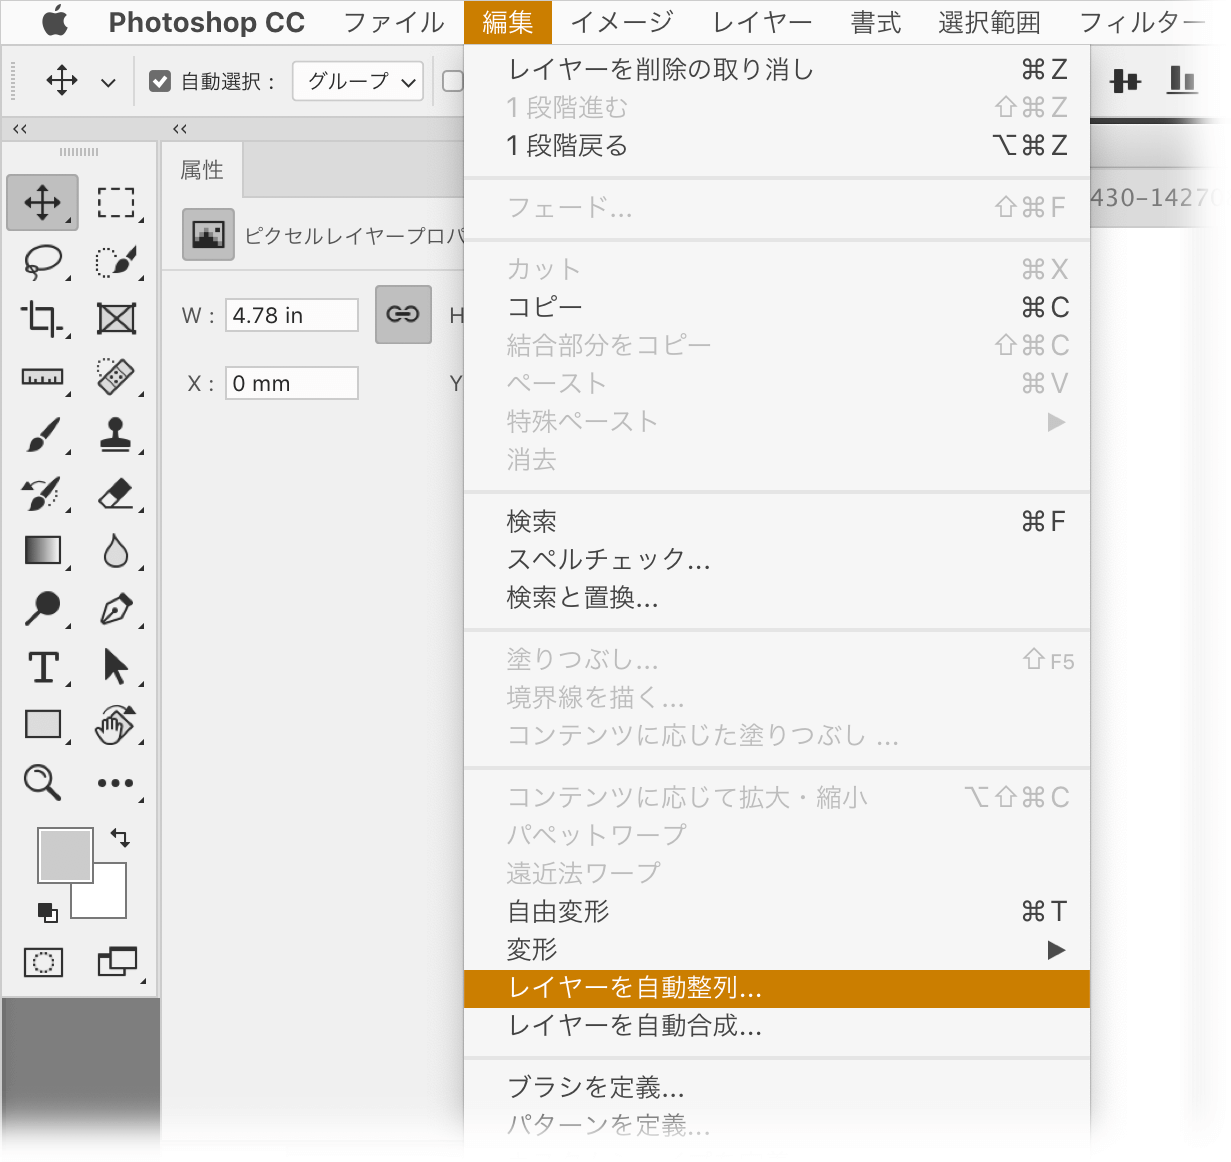Toggle the width-height link constraint

click(403, 315)
